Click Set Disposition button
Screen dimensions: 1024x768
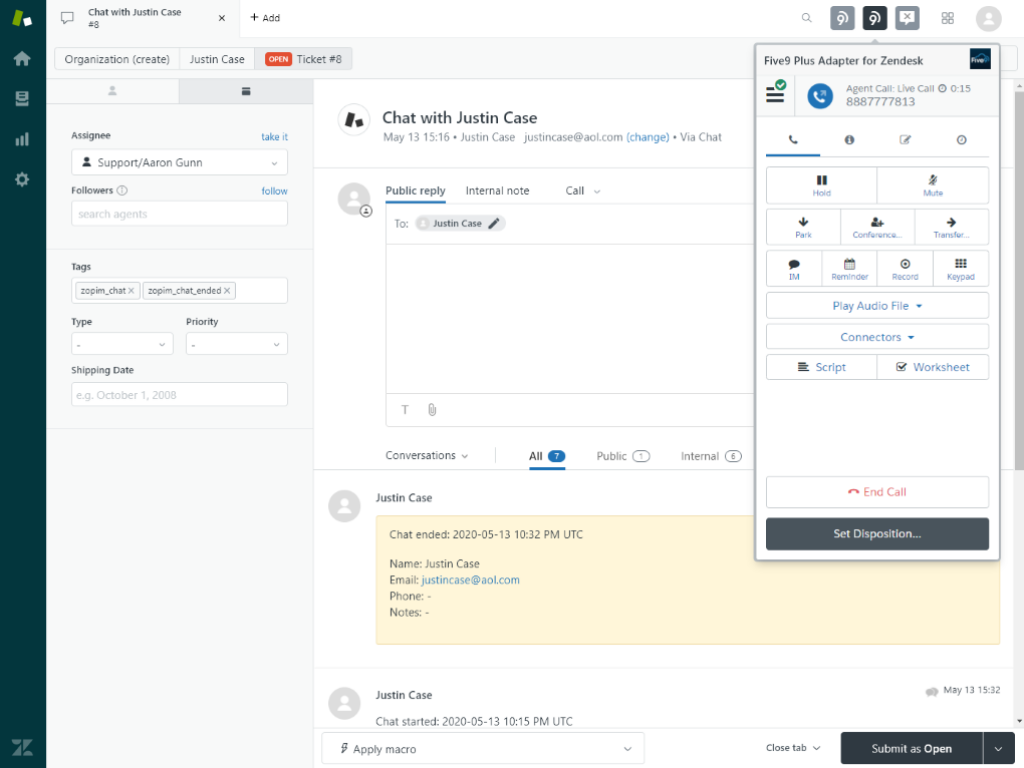tap(877, 534)
